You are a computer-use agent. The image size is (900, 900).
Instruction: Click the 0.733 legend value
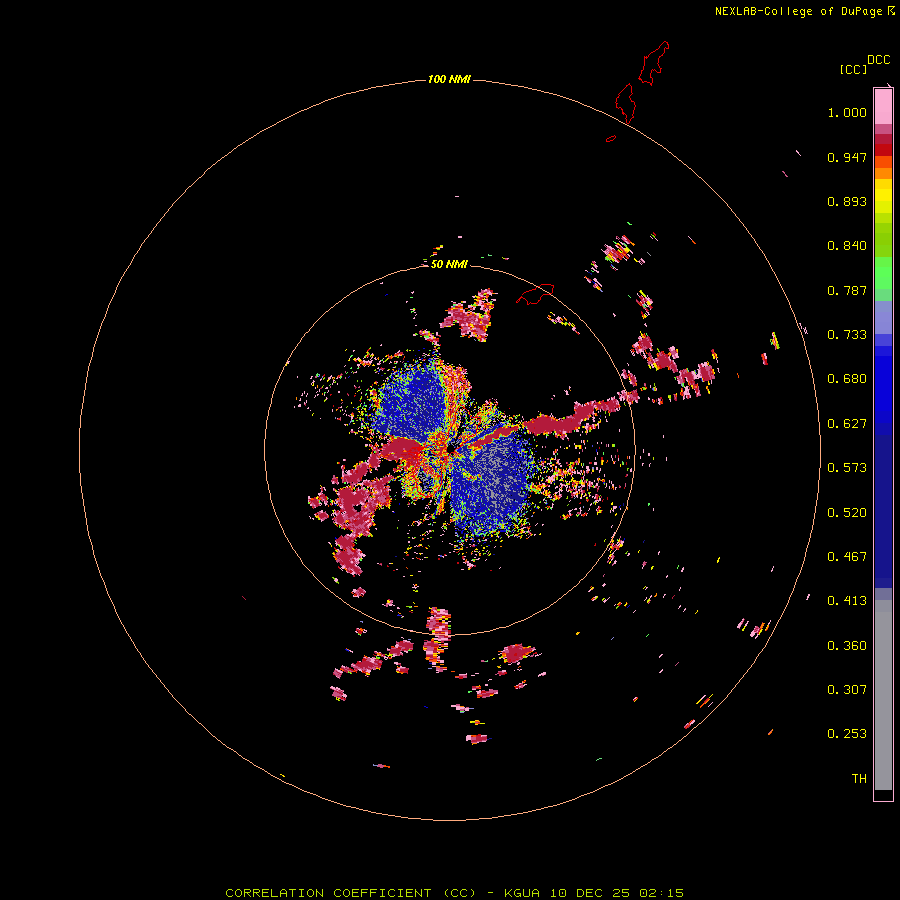(847, 335)
